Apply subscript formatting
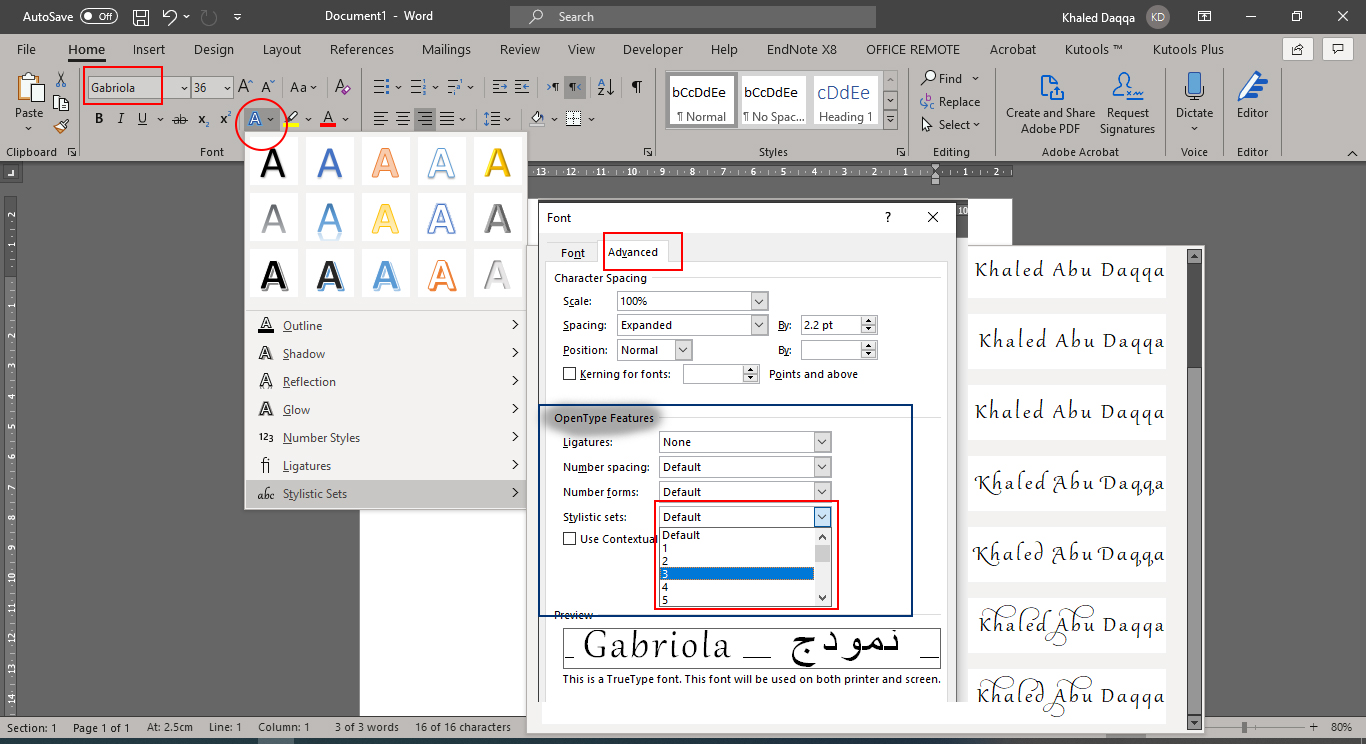This screenshot has width=1366, height=744. pyautogui.click(x=203, y=119)
